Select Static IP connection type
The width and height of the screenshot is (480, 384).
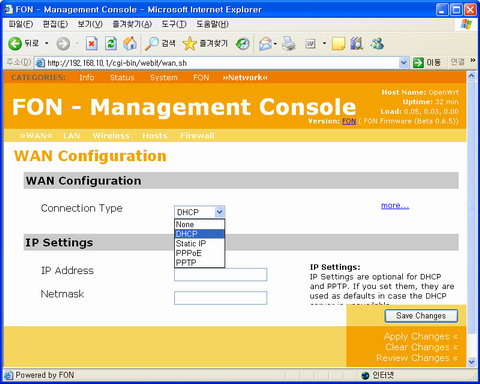[x=200, y=243]
